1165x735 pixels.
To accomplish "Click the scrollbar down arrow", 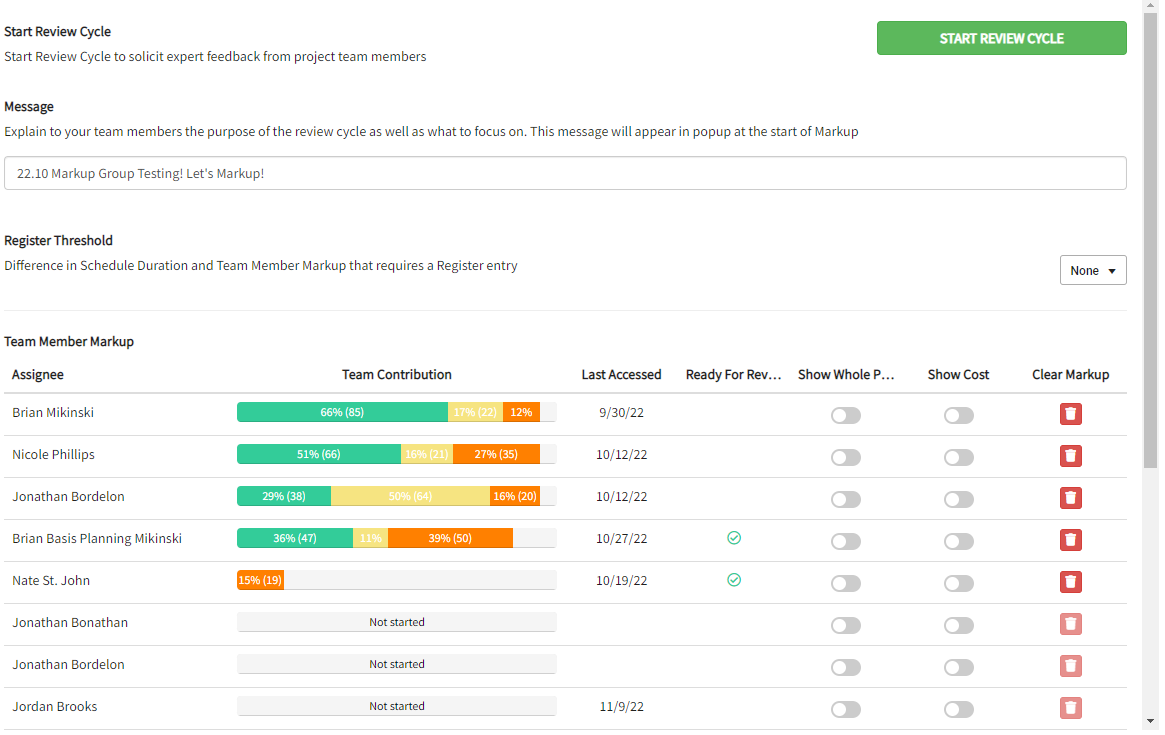I will click(1150, 721).
